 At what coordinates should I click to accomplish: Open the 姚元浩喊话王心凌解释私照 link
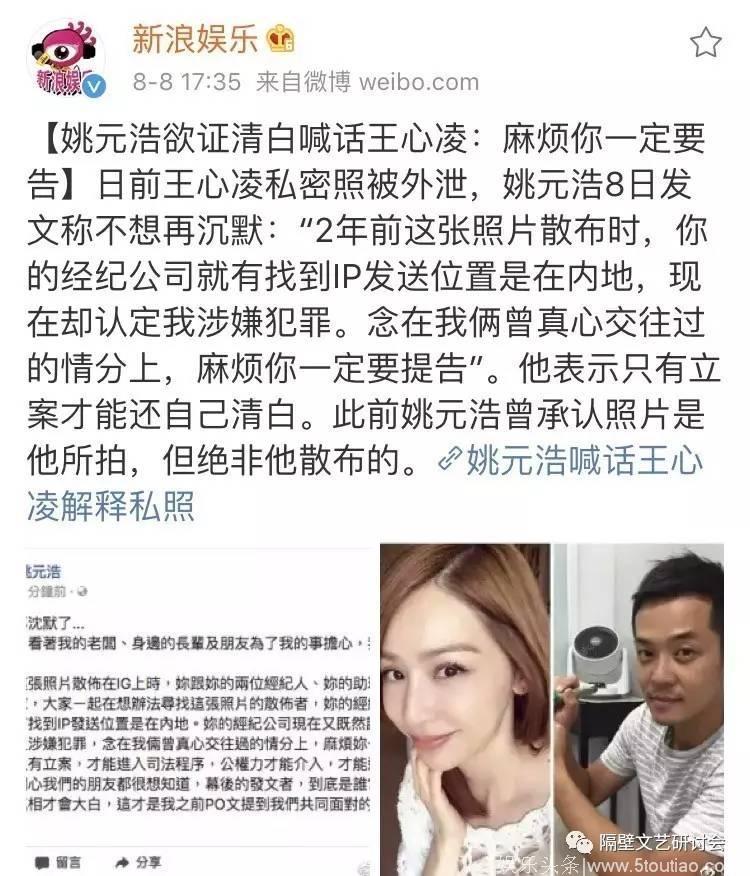[364, 483]
